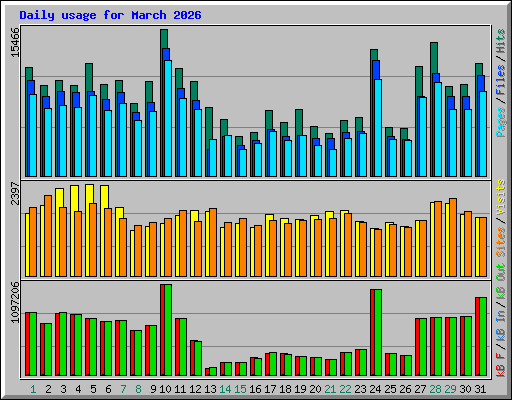
Task: Click the 15466 hits axis label
Action: [x=15, y=42]
